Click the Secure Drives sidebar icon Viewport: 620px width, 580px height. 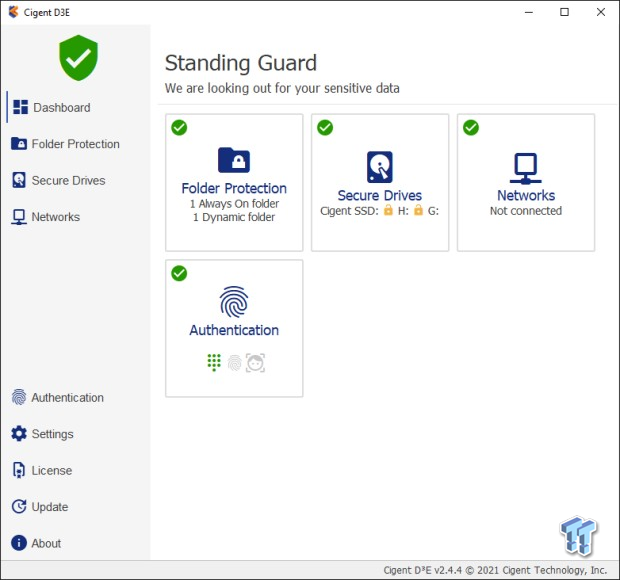19,180
